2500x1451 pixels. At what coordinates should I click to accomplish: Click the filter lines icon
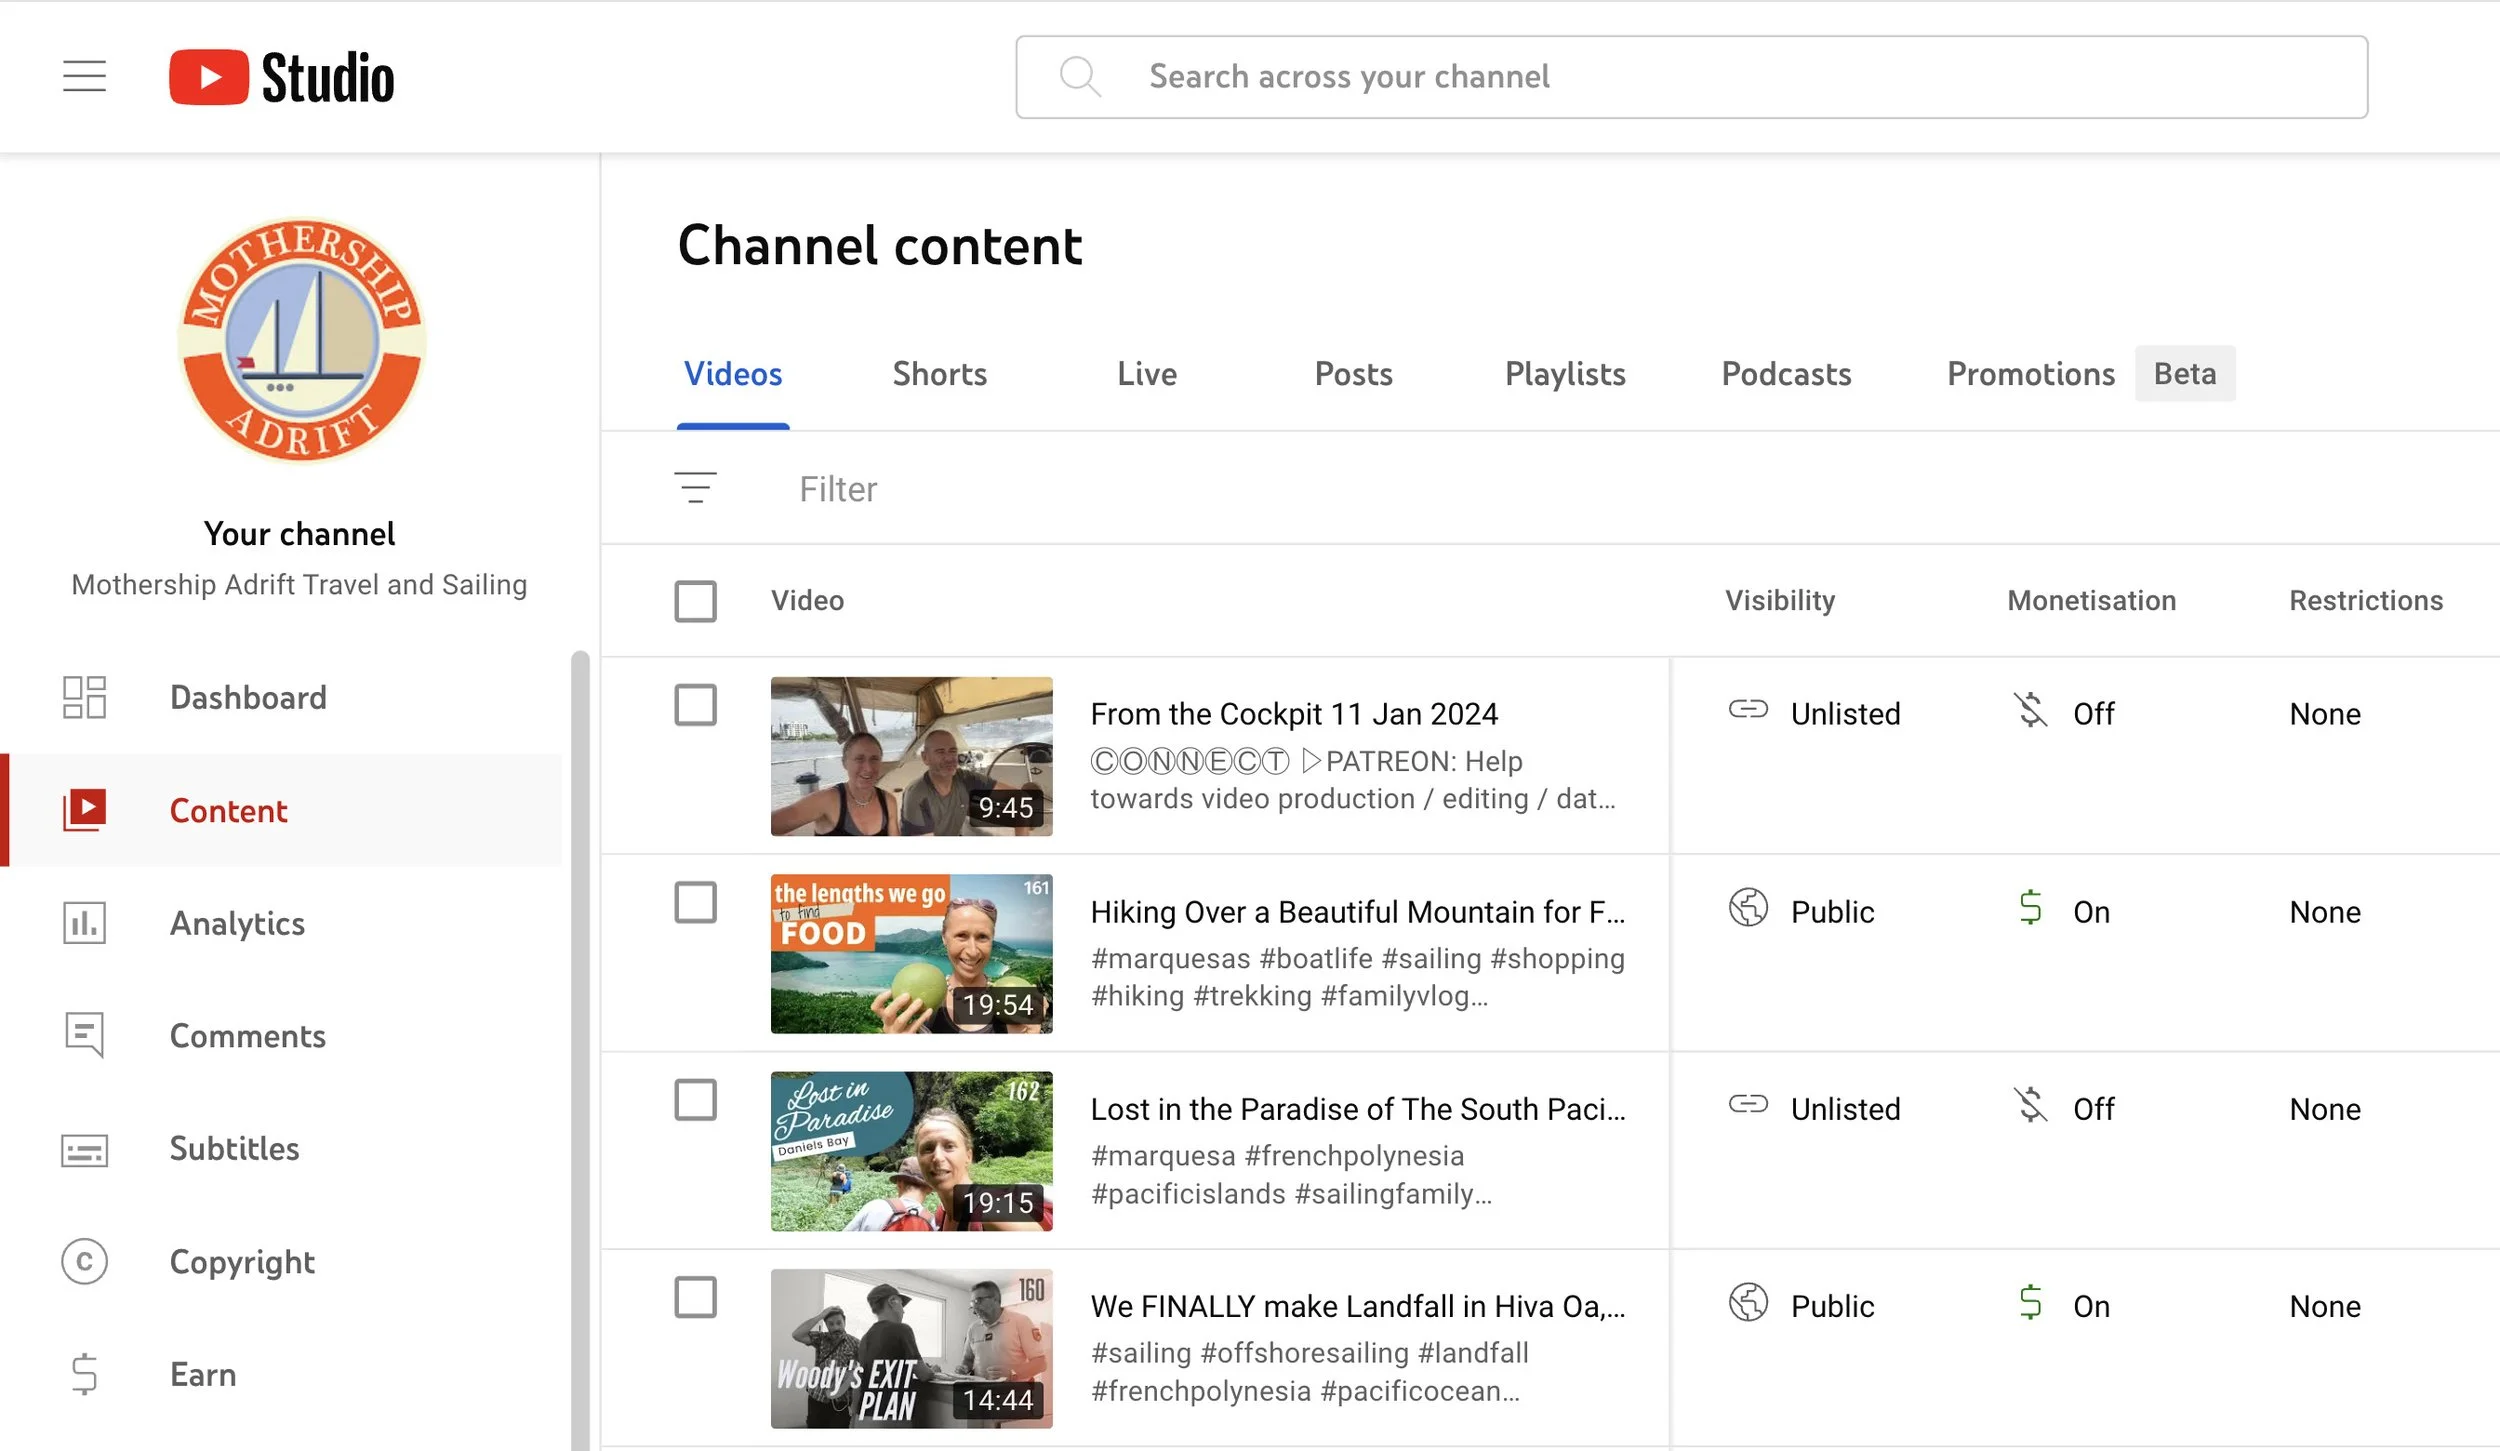click(x=695, y=488)
